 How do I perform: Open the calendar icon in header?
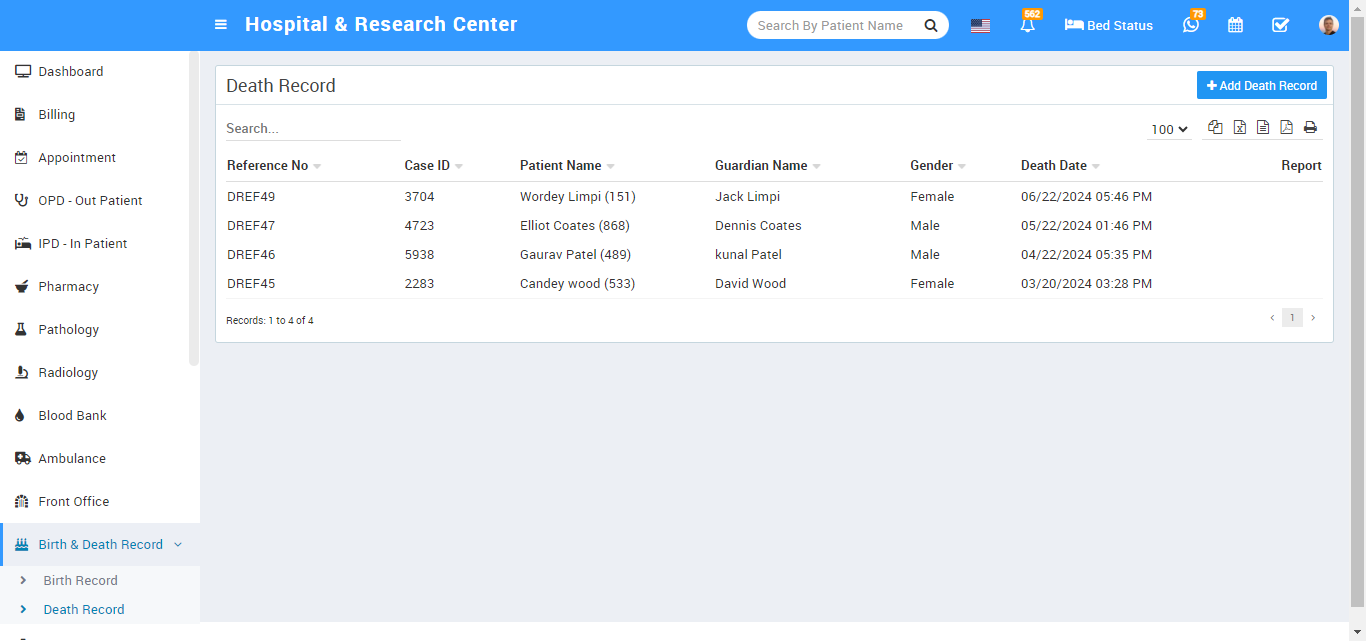click(1235, 25)
